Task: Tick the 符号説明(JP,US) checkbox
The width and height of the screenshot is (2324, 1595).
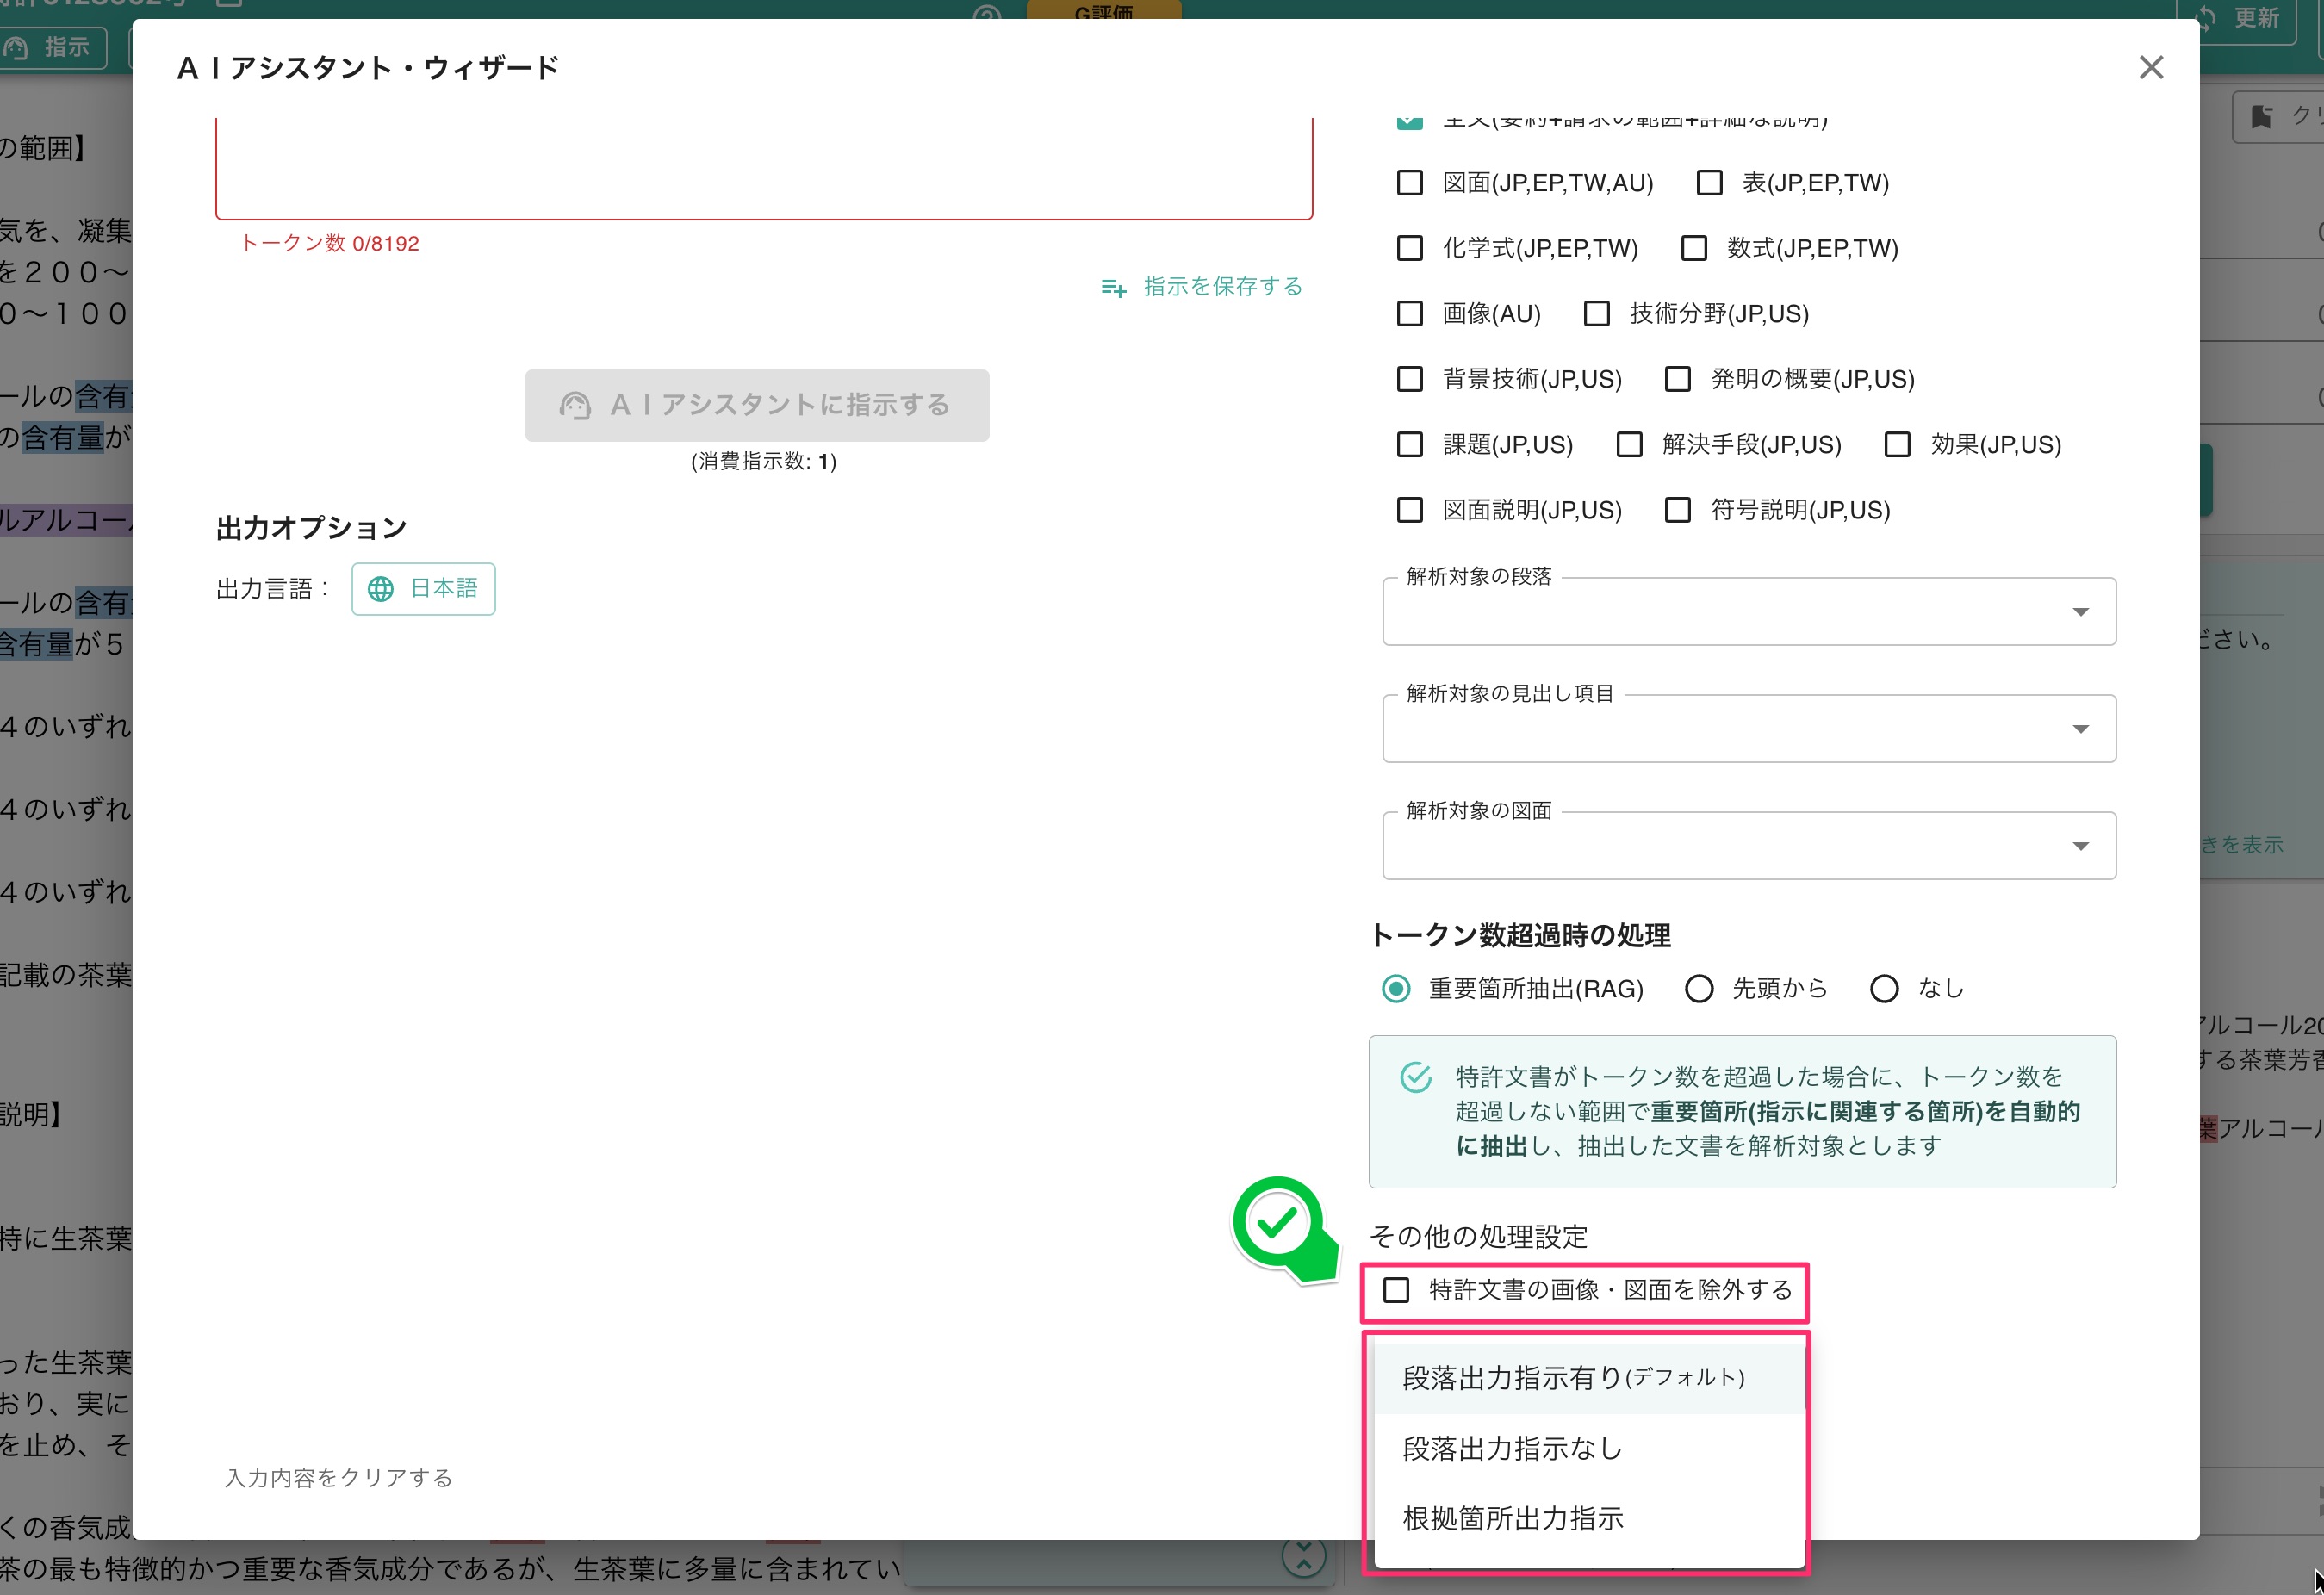Action: (x=1678, y=510)
